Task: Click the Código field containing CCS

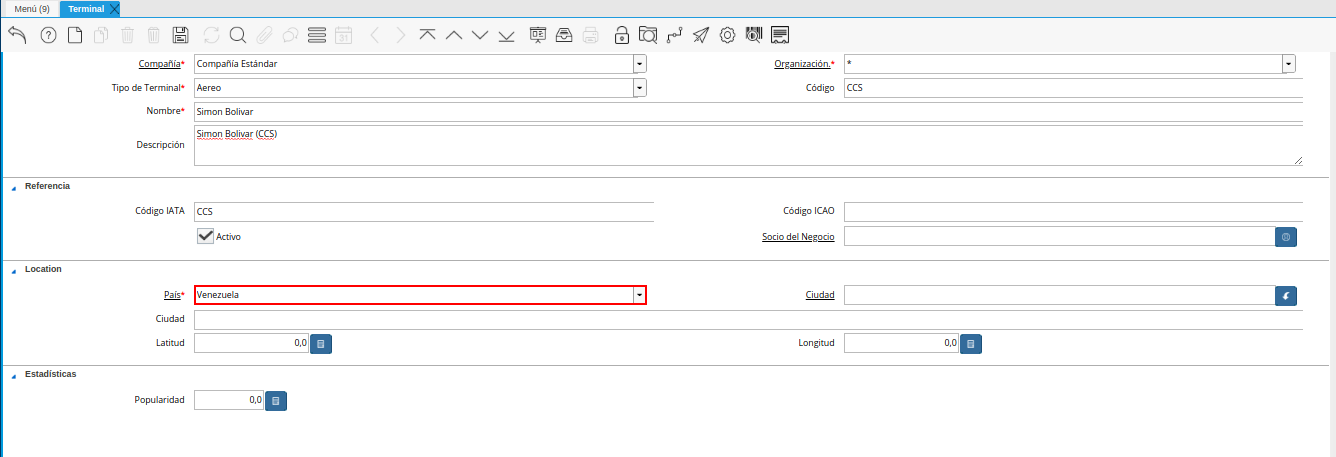Action: (1073, 87)
